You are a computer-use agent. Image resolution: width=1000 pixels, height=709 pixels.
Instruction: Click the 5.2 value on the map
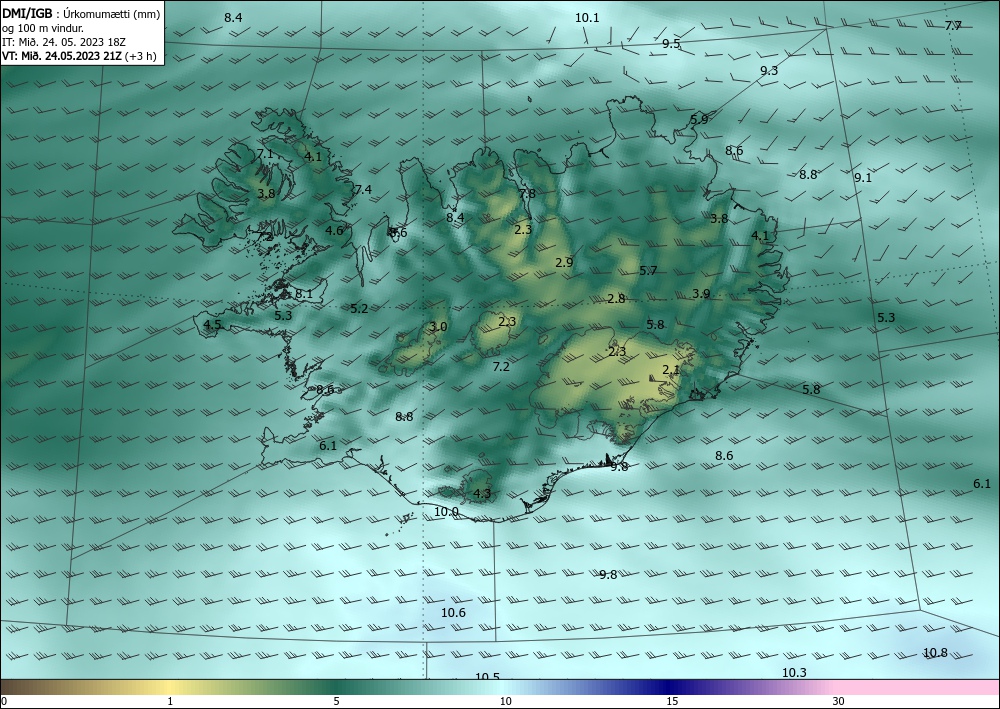359,309
